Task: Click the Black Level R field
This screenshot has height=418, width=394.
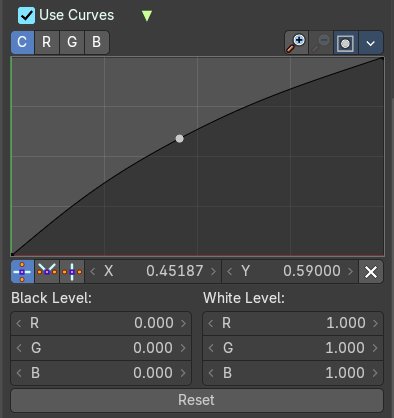Action: [x=101, y=323]
